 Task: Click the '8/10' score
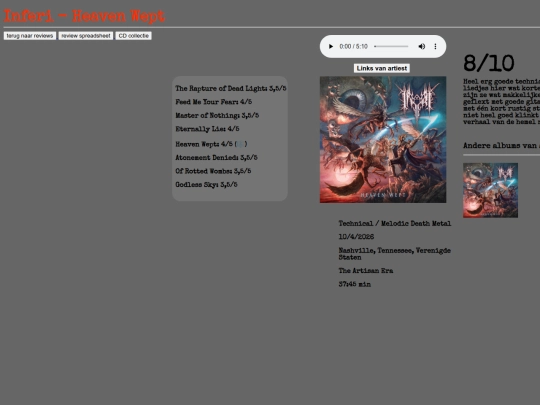point(489,63)
